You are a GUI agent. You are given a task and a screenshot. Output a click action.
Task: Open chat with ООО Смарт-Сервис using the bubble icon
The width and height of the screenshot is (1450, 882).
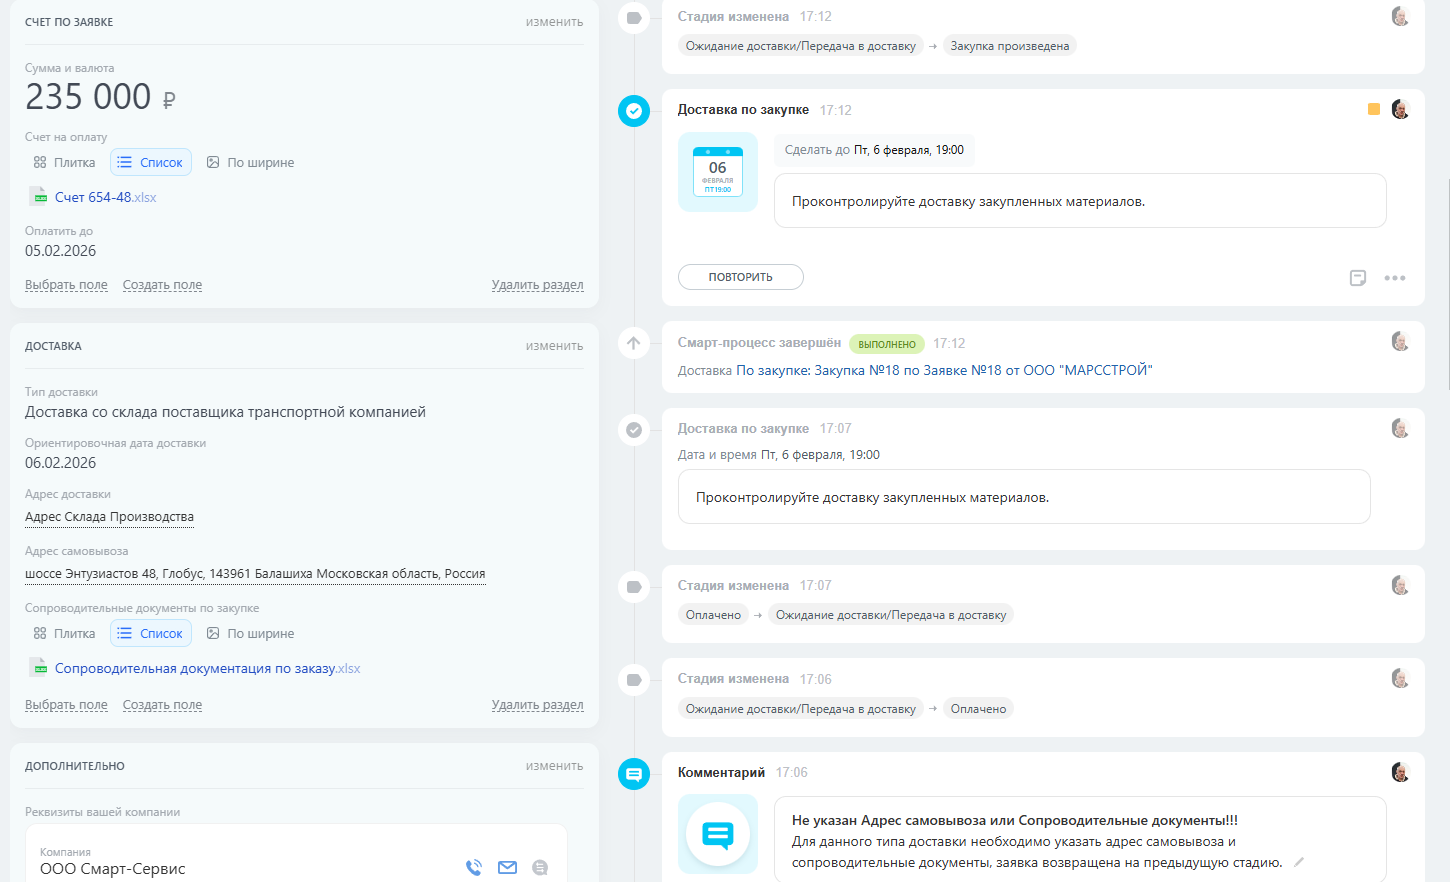click(x=540, y=867)
